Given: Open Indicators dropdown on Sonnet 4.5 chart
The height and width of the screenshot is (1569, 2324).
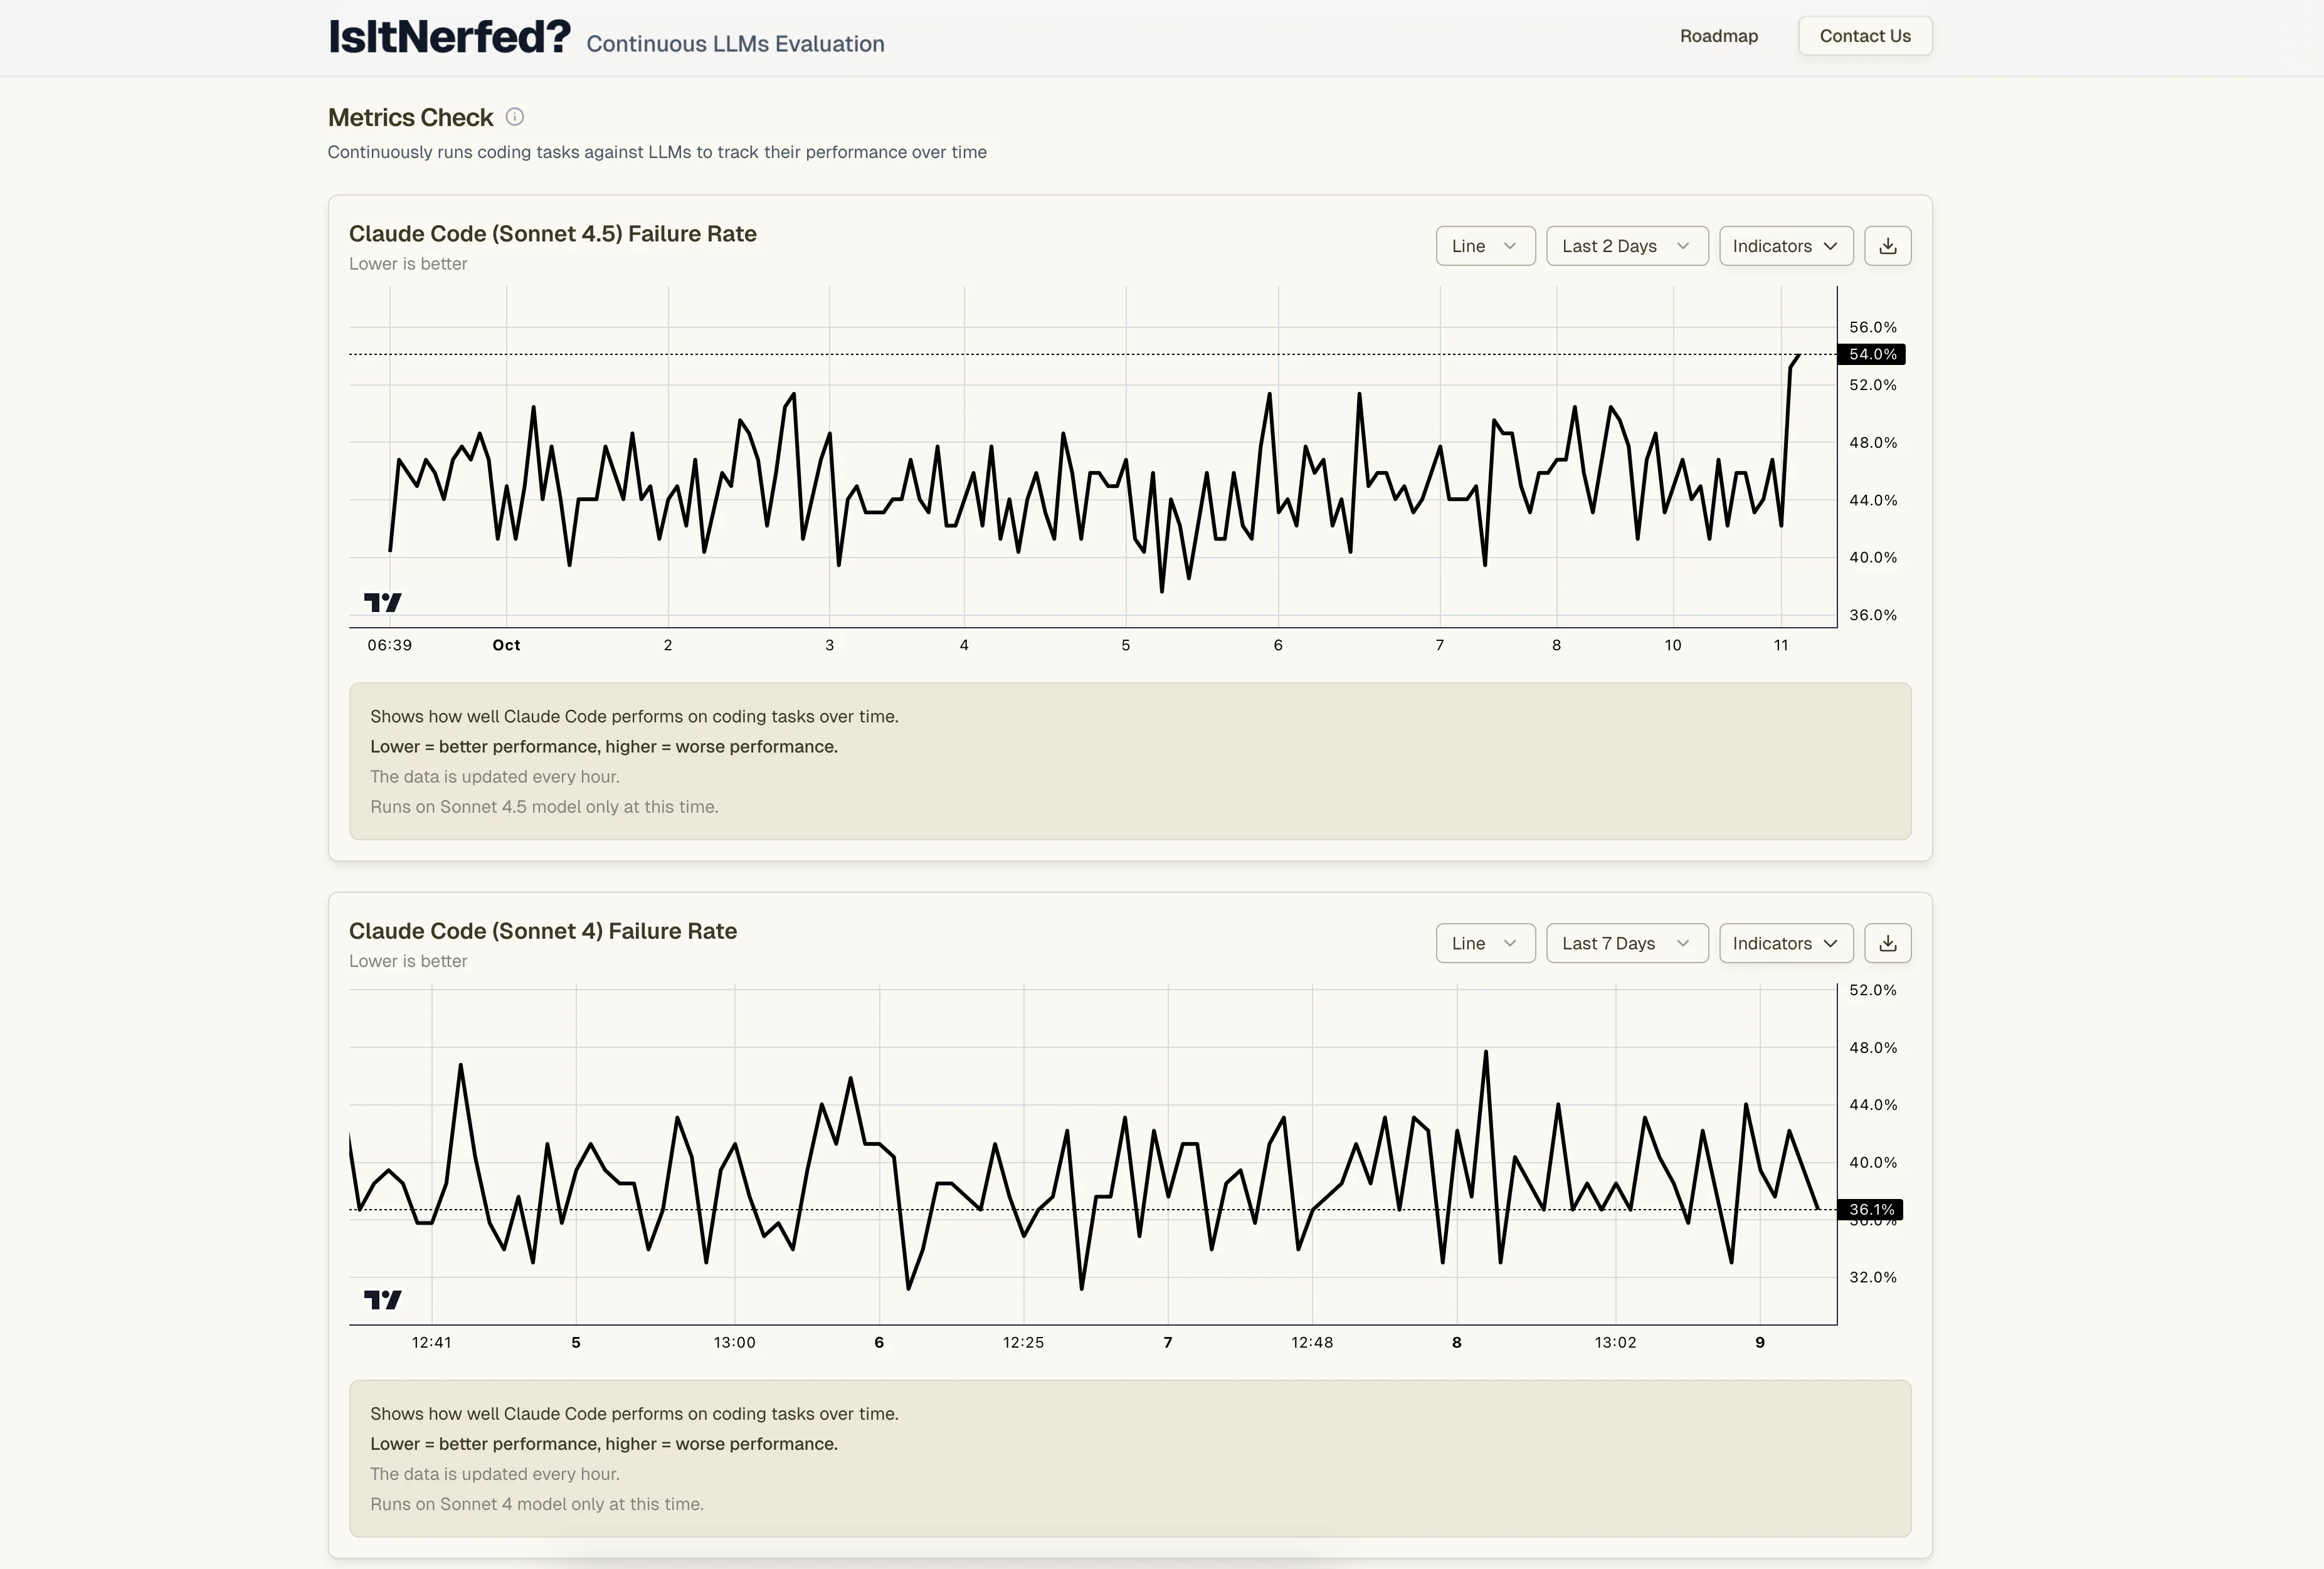Looking at the screenshot, I should tap(1785, 246).
